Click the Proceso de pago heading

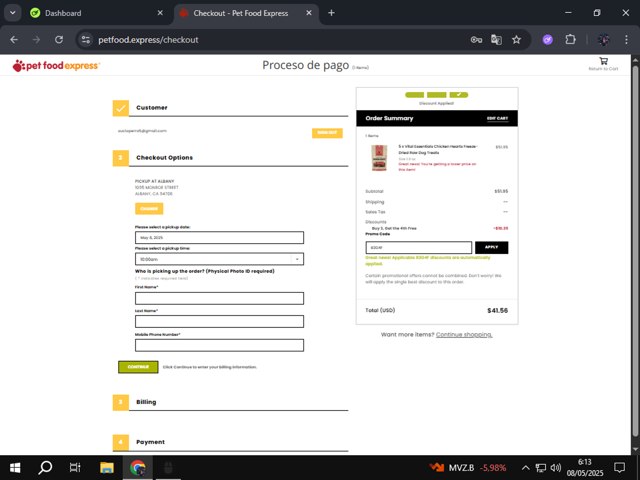click(306, 65)
